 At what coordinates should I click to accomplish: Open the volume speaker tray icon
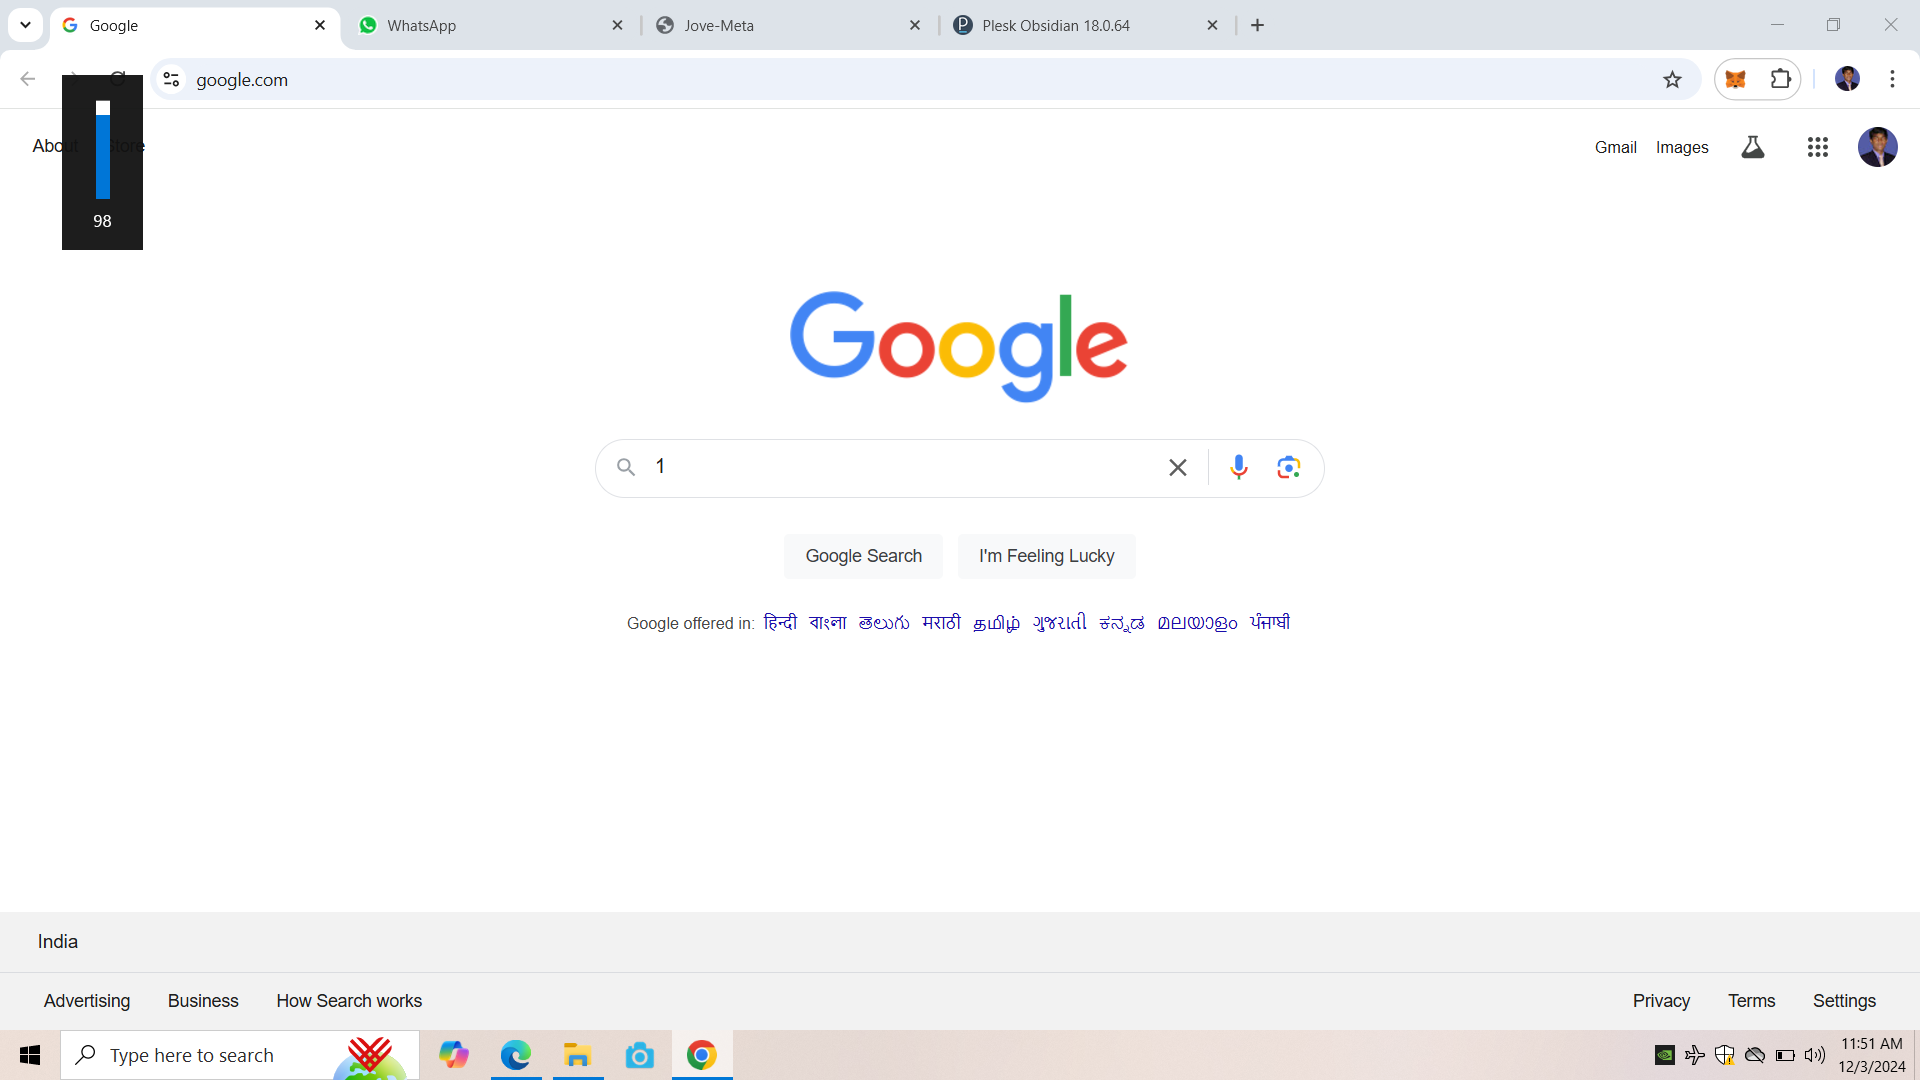click(1814, 1055)
